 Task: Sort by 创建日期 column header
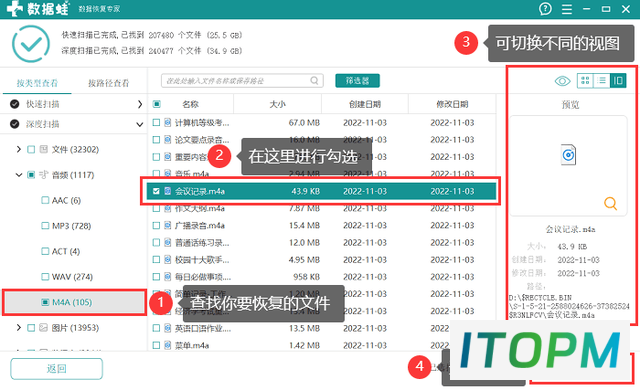365,104
